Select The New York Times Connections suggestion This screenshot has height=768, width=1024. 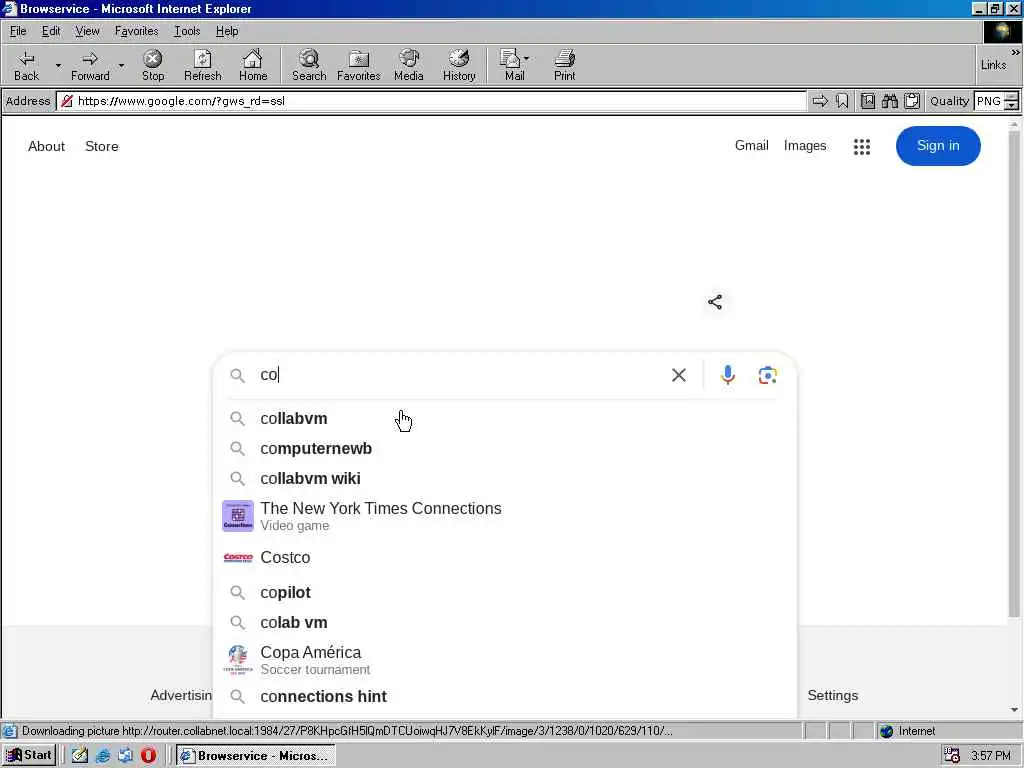tap(504, 516)
